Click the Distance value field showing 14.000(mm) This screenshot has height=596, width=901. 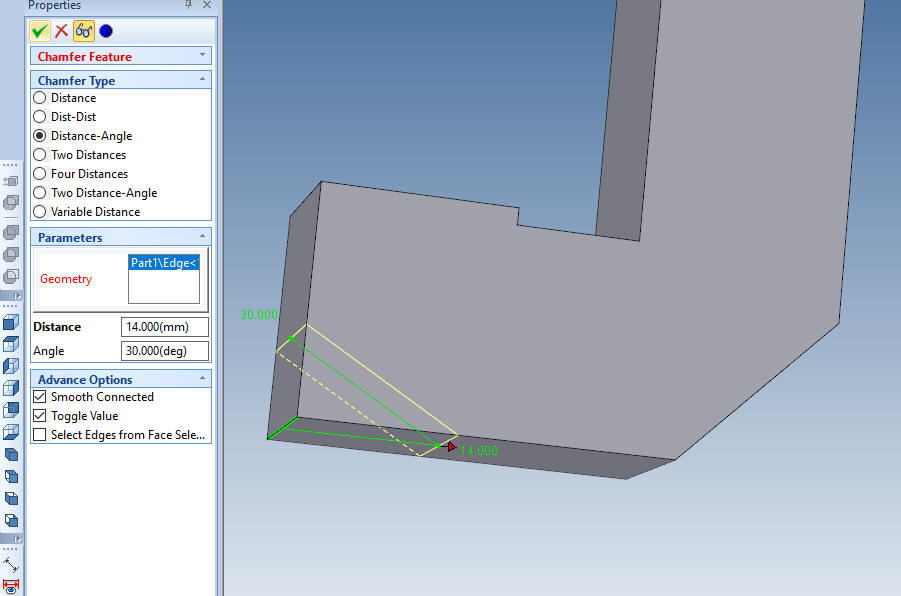(x=164, y=327)
